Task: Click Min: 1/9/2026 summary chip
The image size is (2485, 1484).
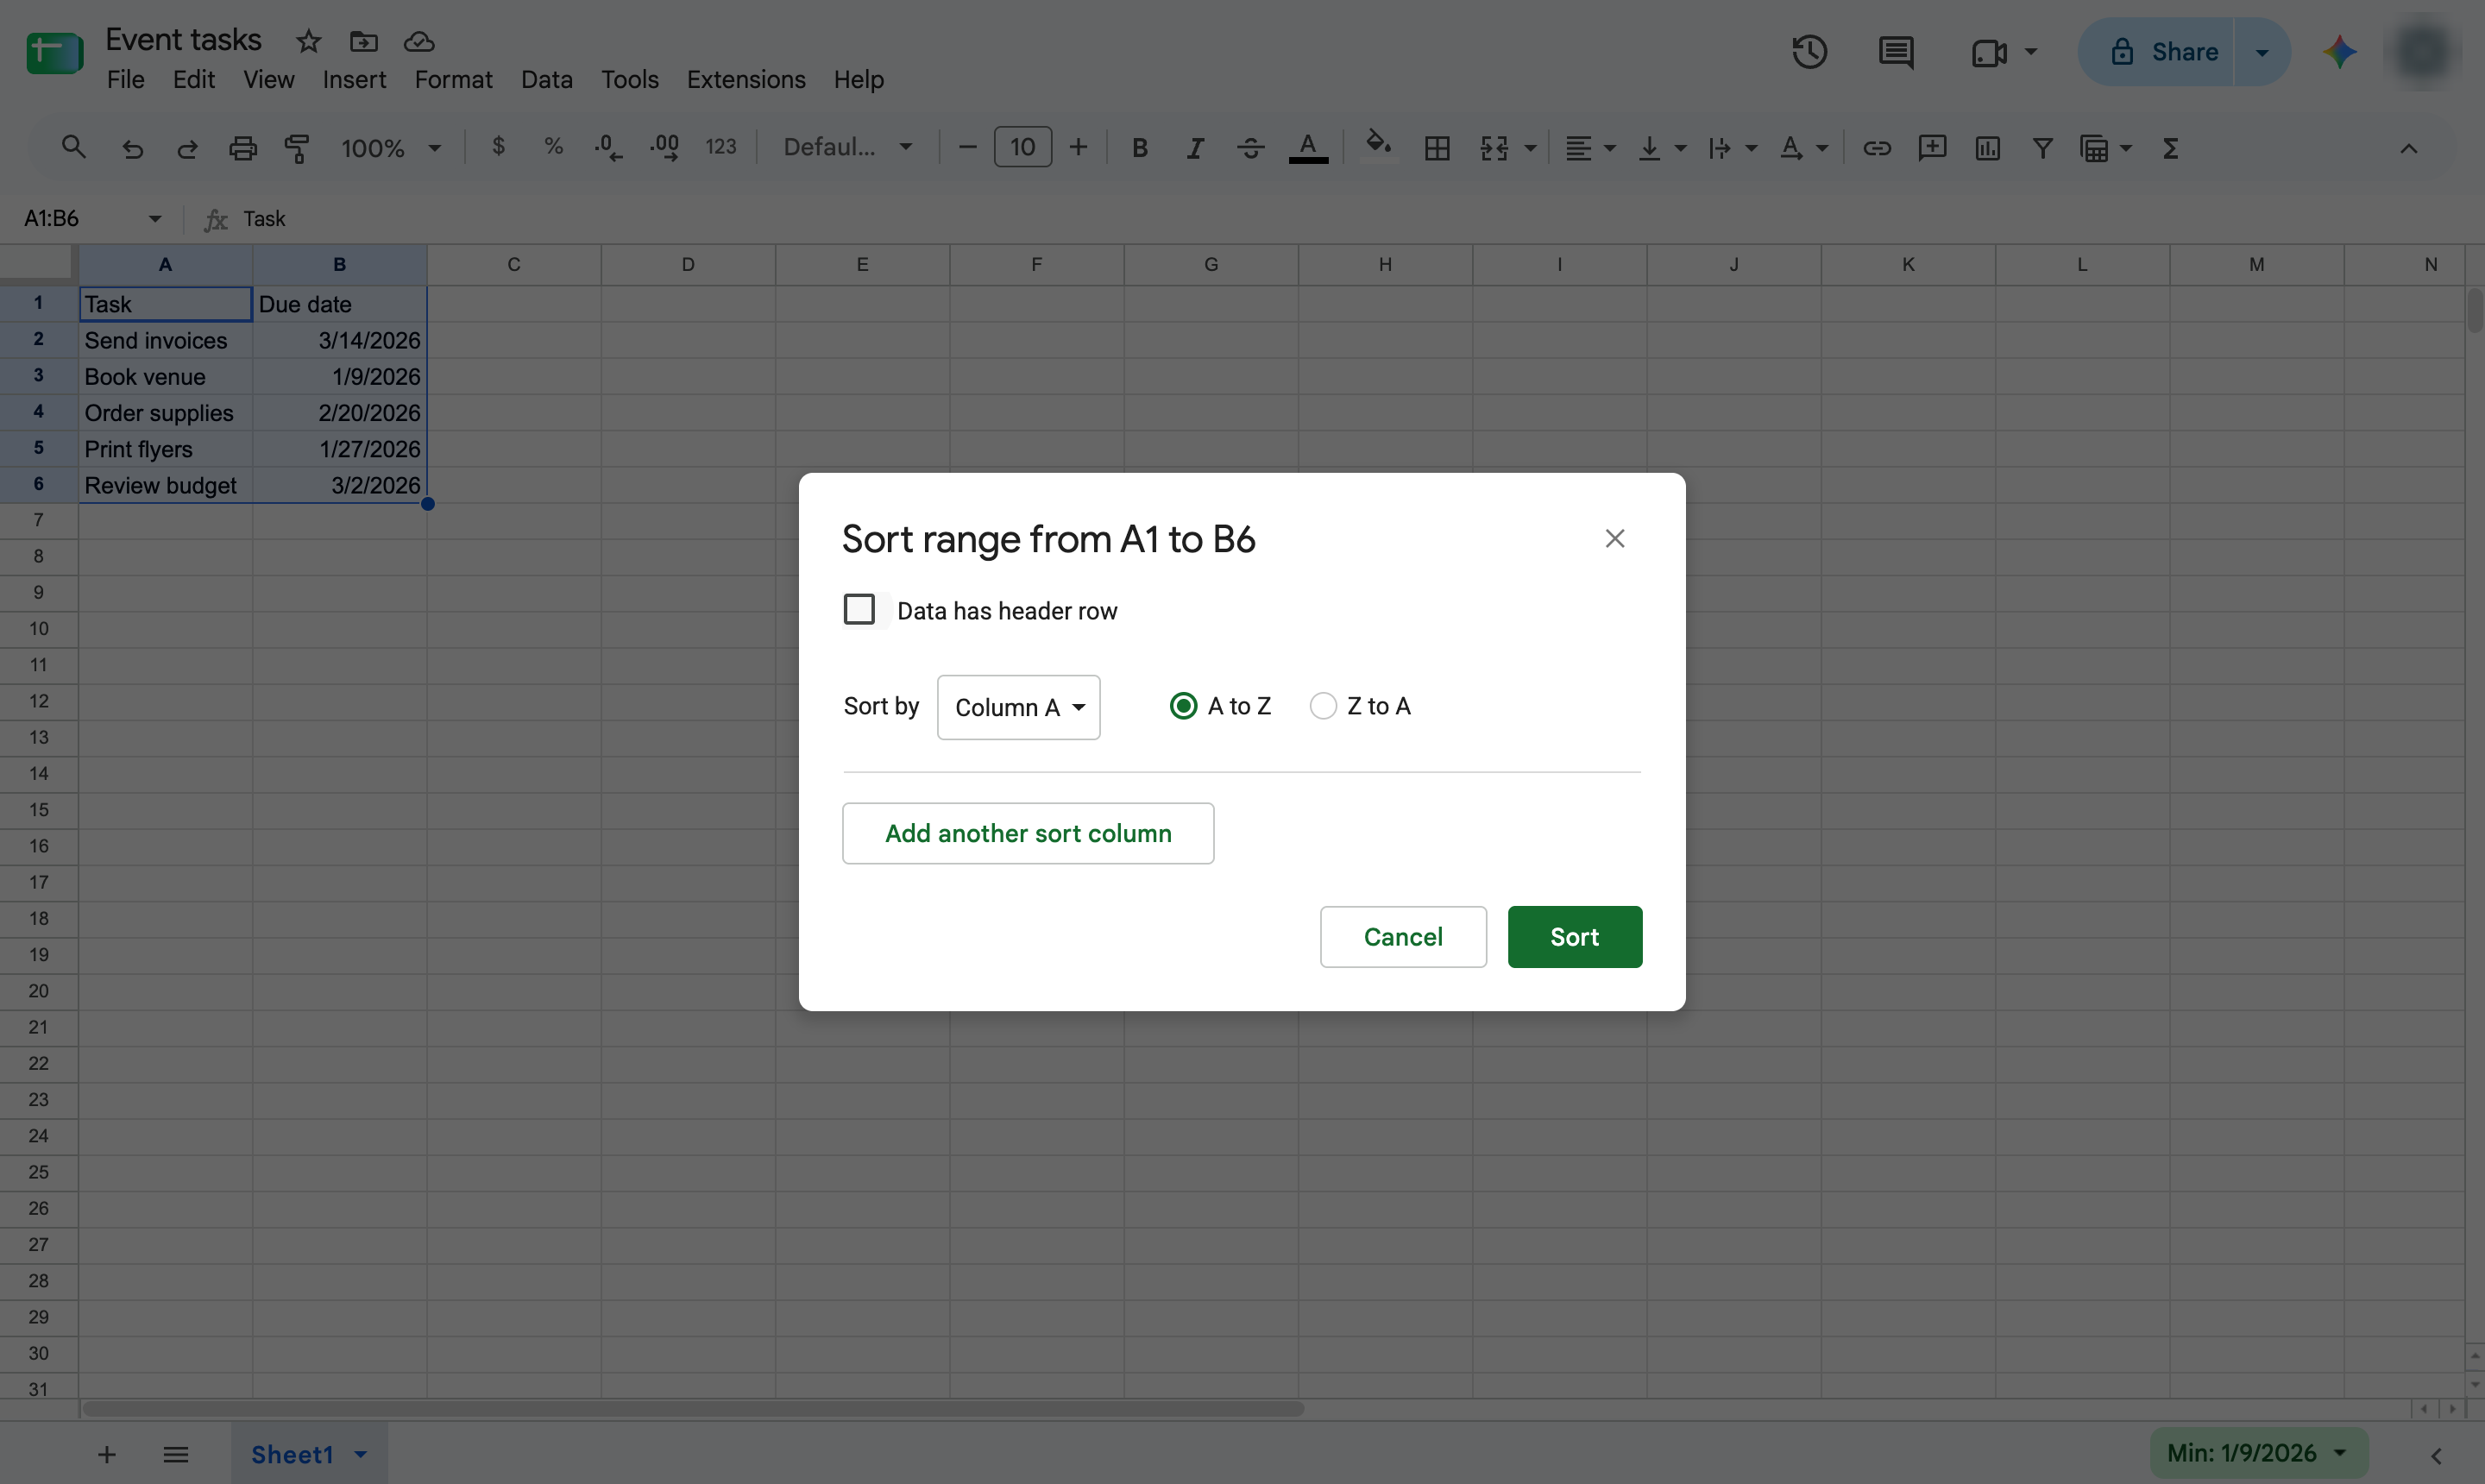Action: pos(2257,1453)
